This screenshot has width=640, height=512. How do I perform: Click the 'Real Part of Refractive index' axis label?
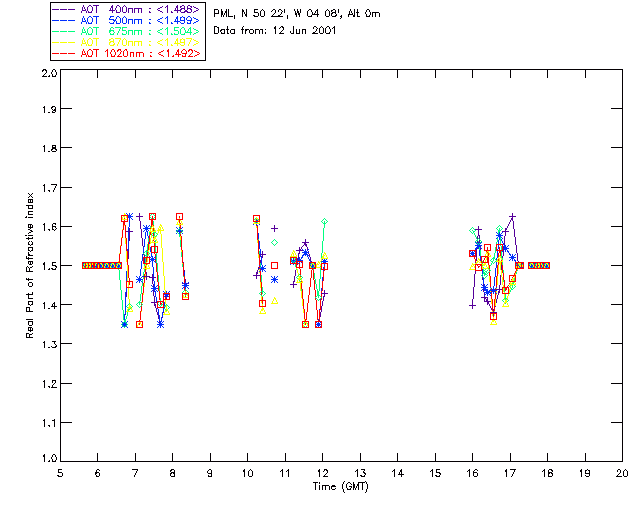29,265
